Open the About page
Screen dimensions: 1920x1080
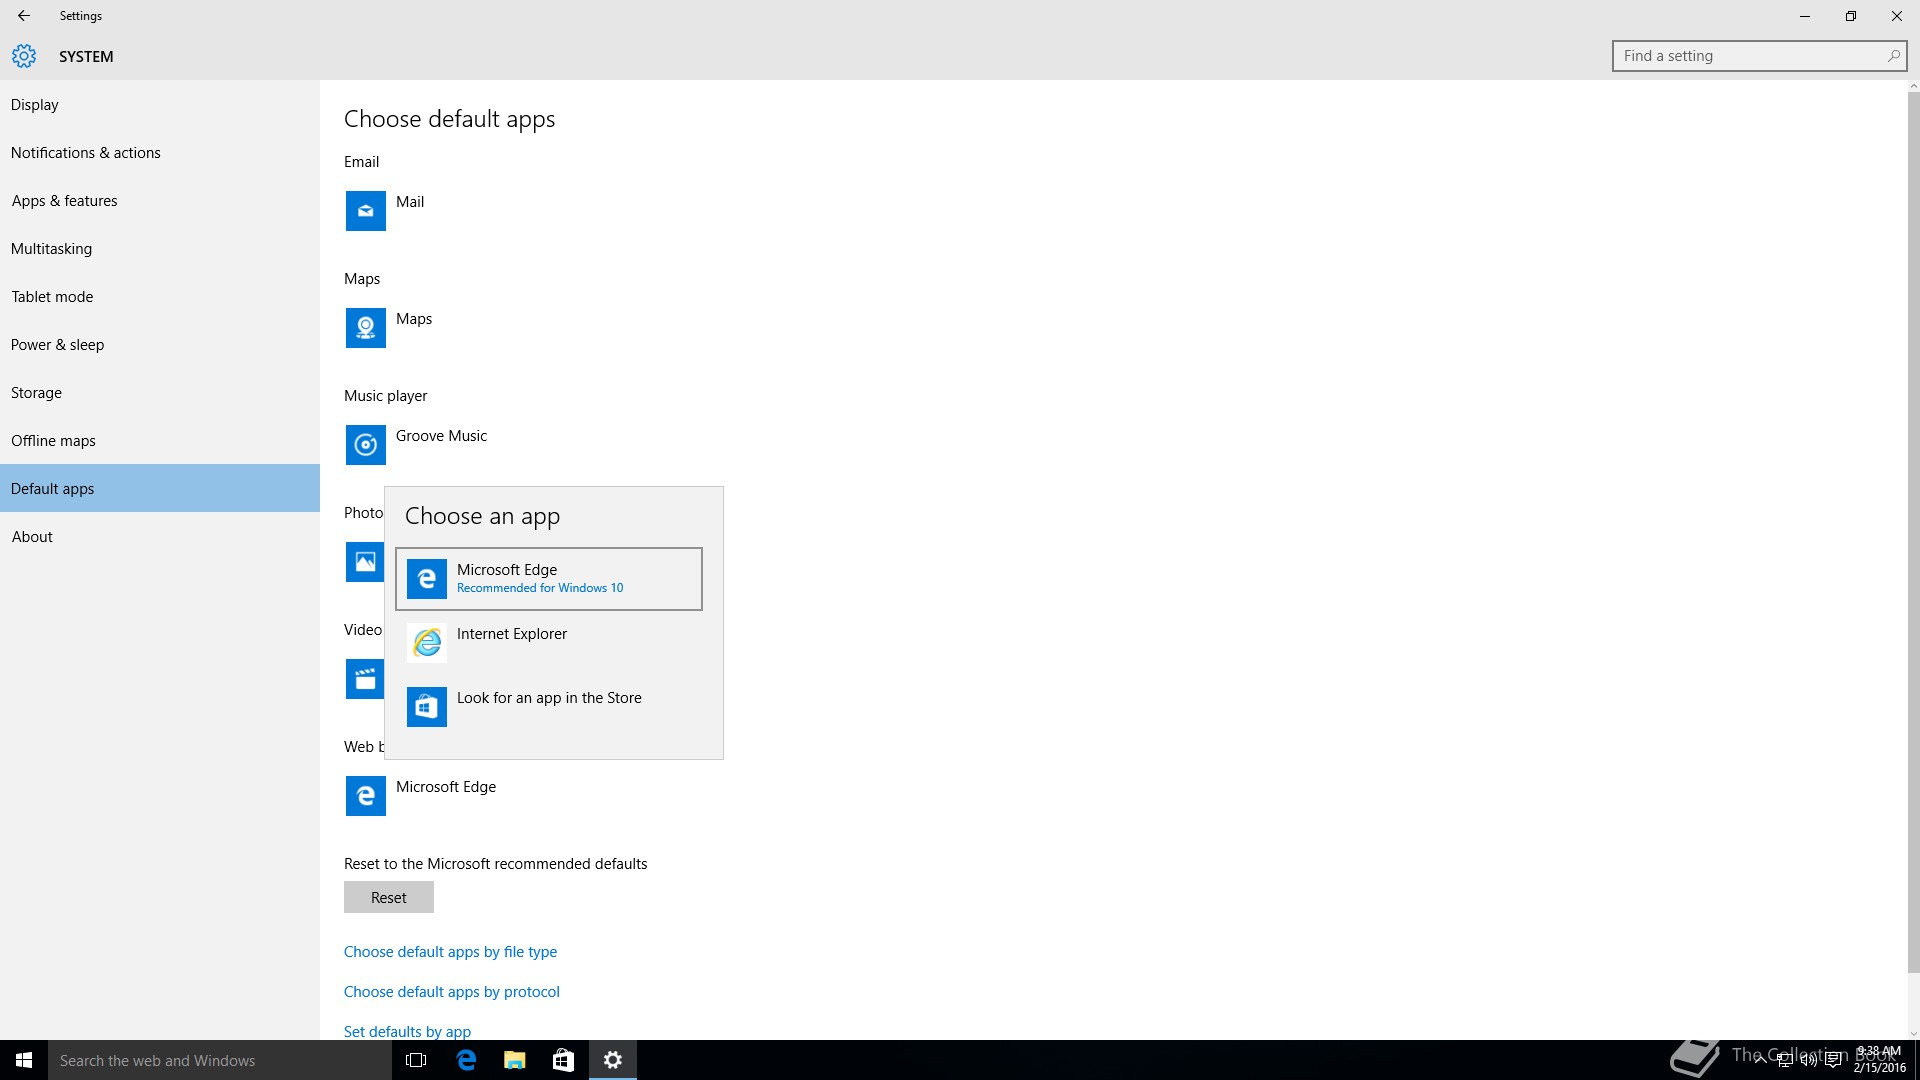point(160,537)
